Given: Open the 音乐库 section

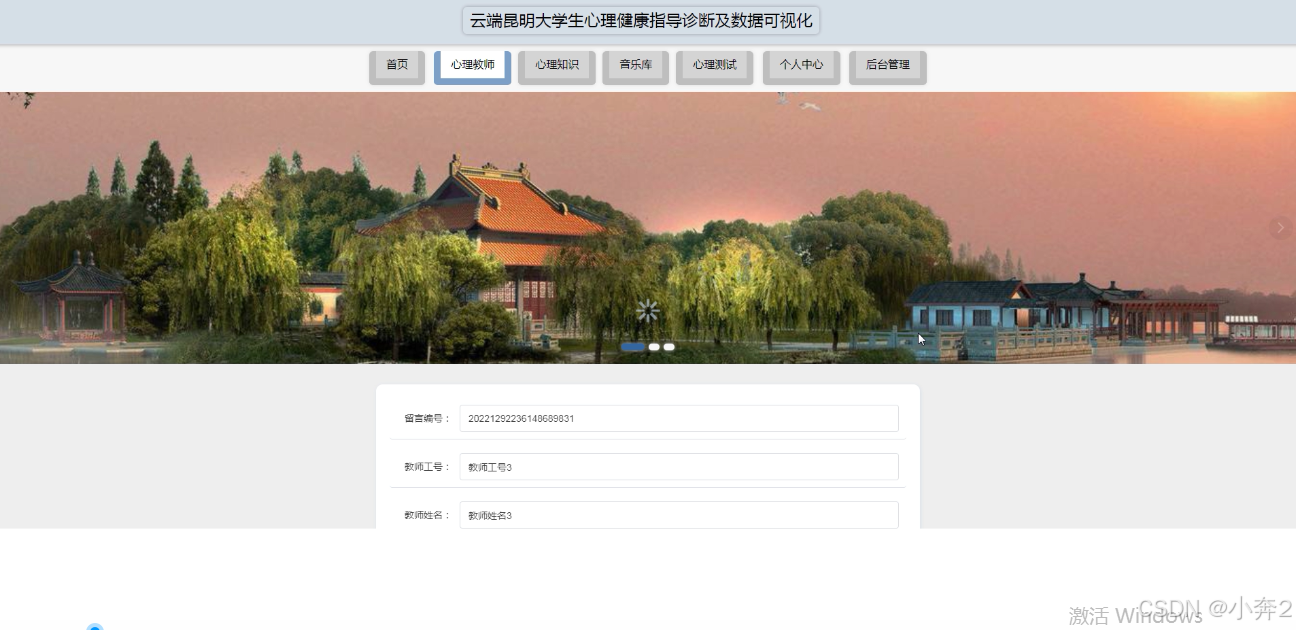Looking at the screenshot, I should point(635,66).
